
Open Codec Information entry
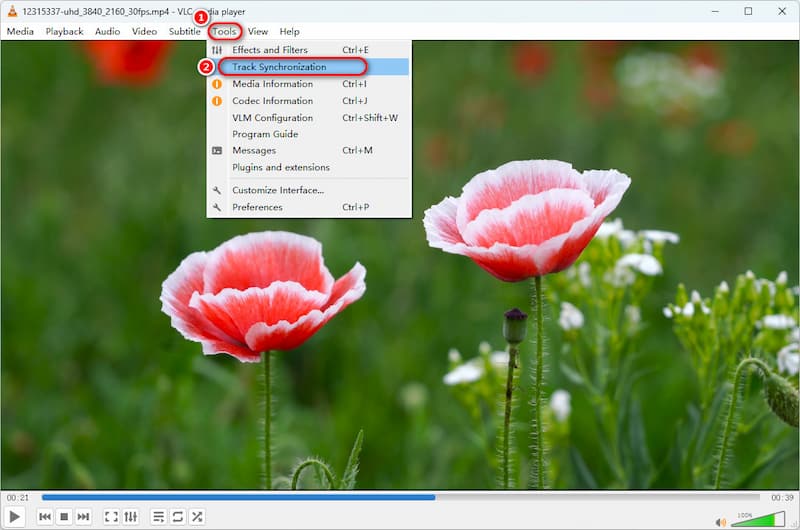pos(309,100)
